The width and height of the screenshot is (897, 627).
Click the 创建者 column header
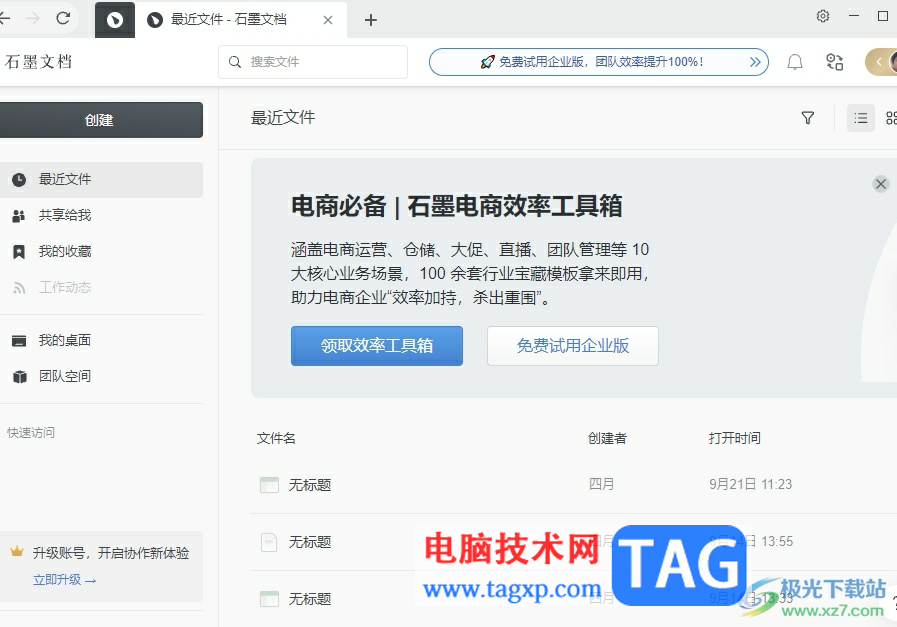(608, 439)
